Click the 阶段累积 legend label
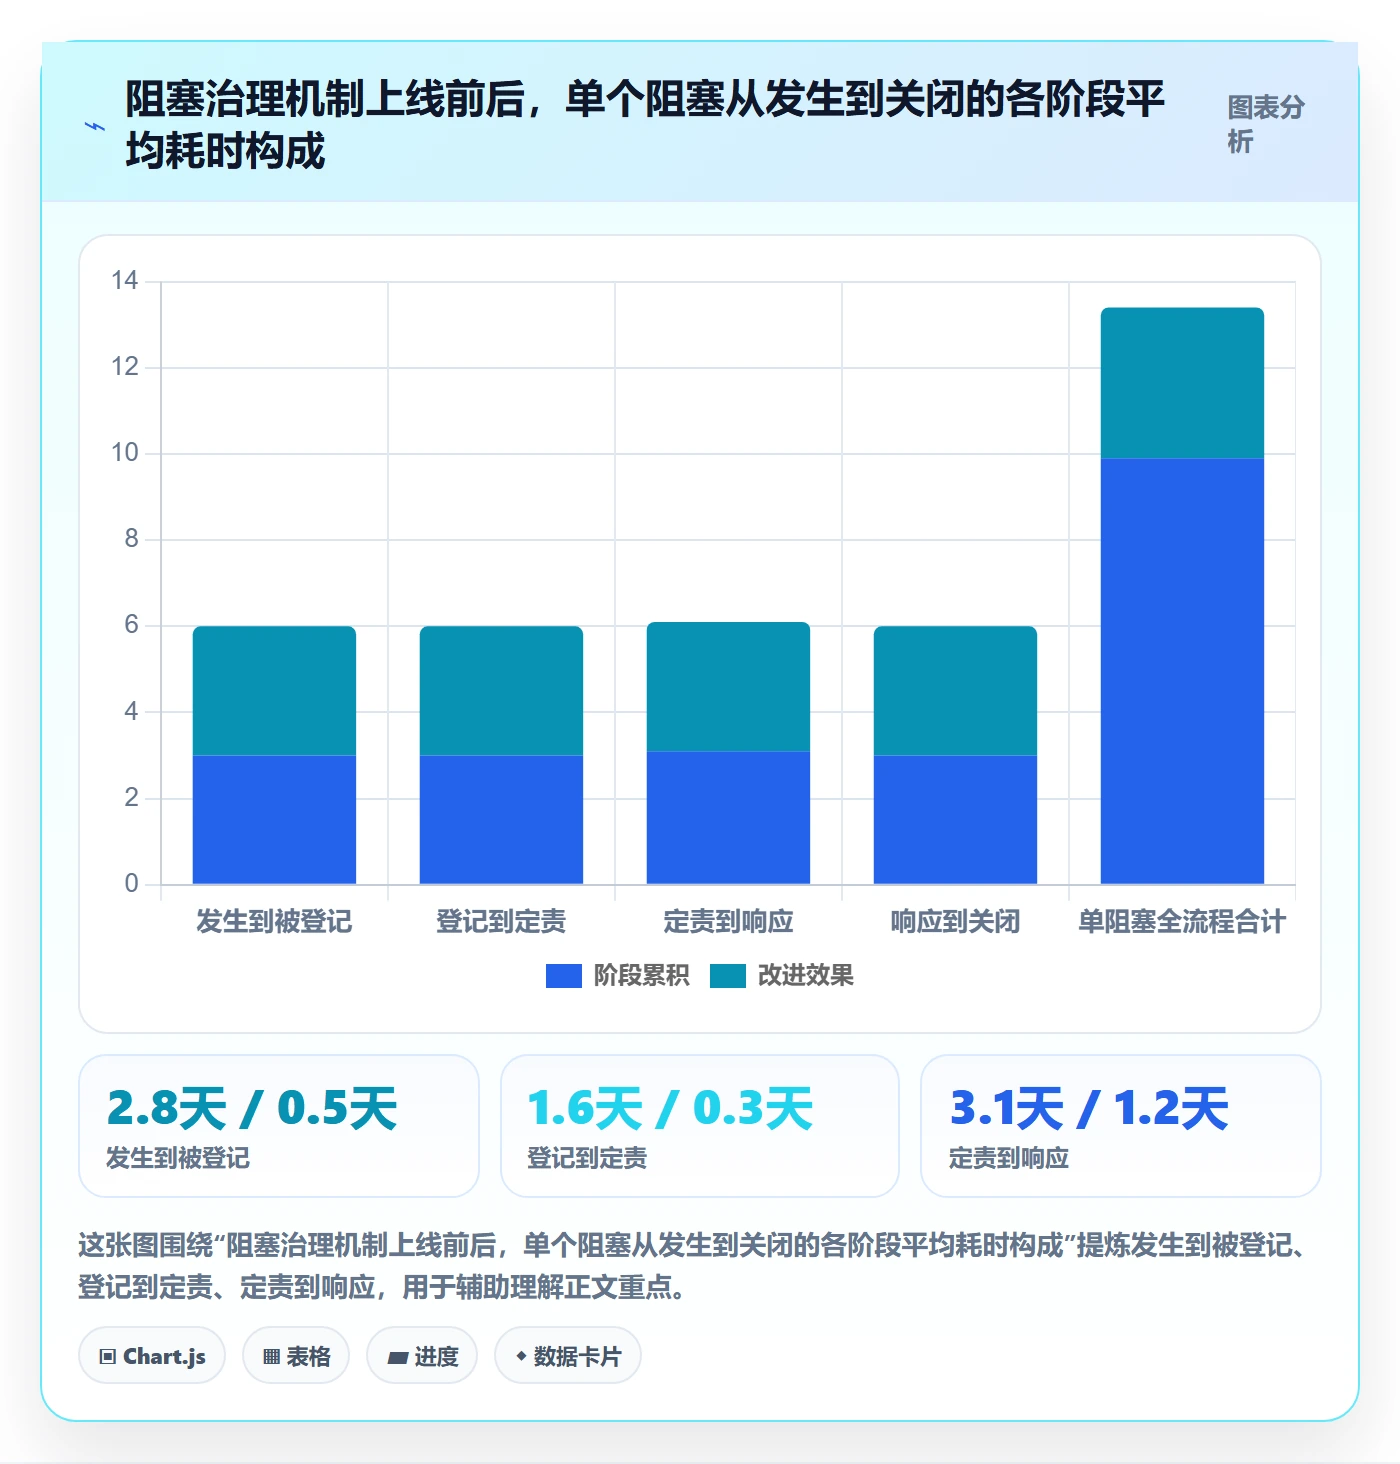 point(641,975)
